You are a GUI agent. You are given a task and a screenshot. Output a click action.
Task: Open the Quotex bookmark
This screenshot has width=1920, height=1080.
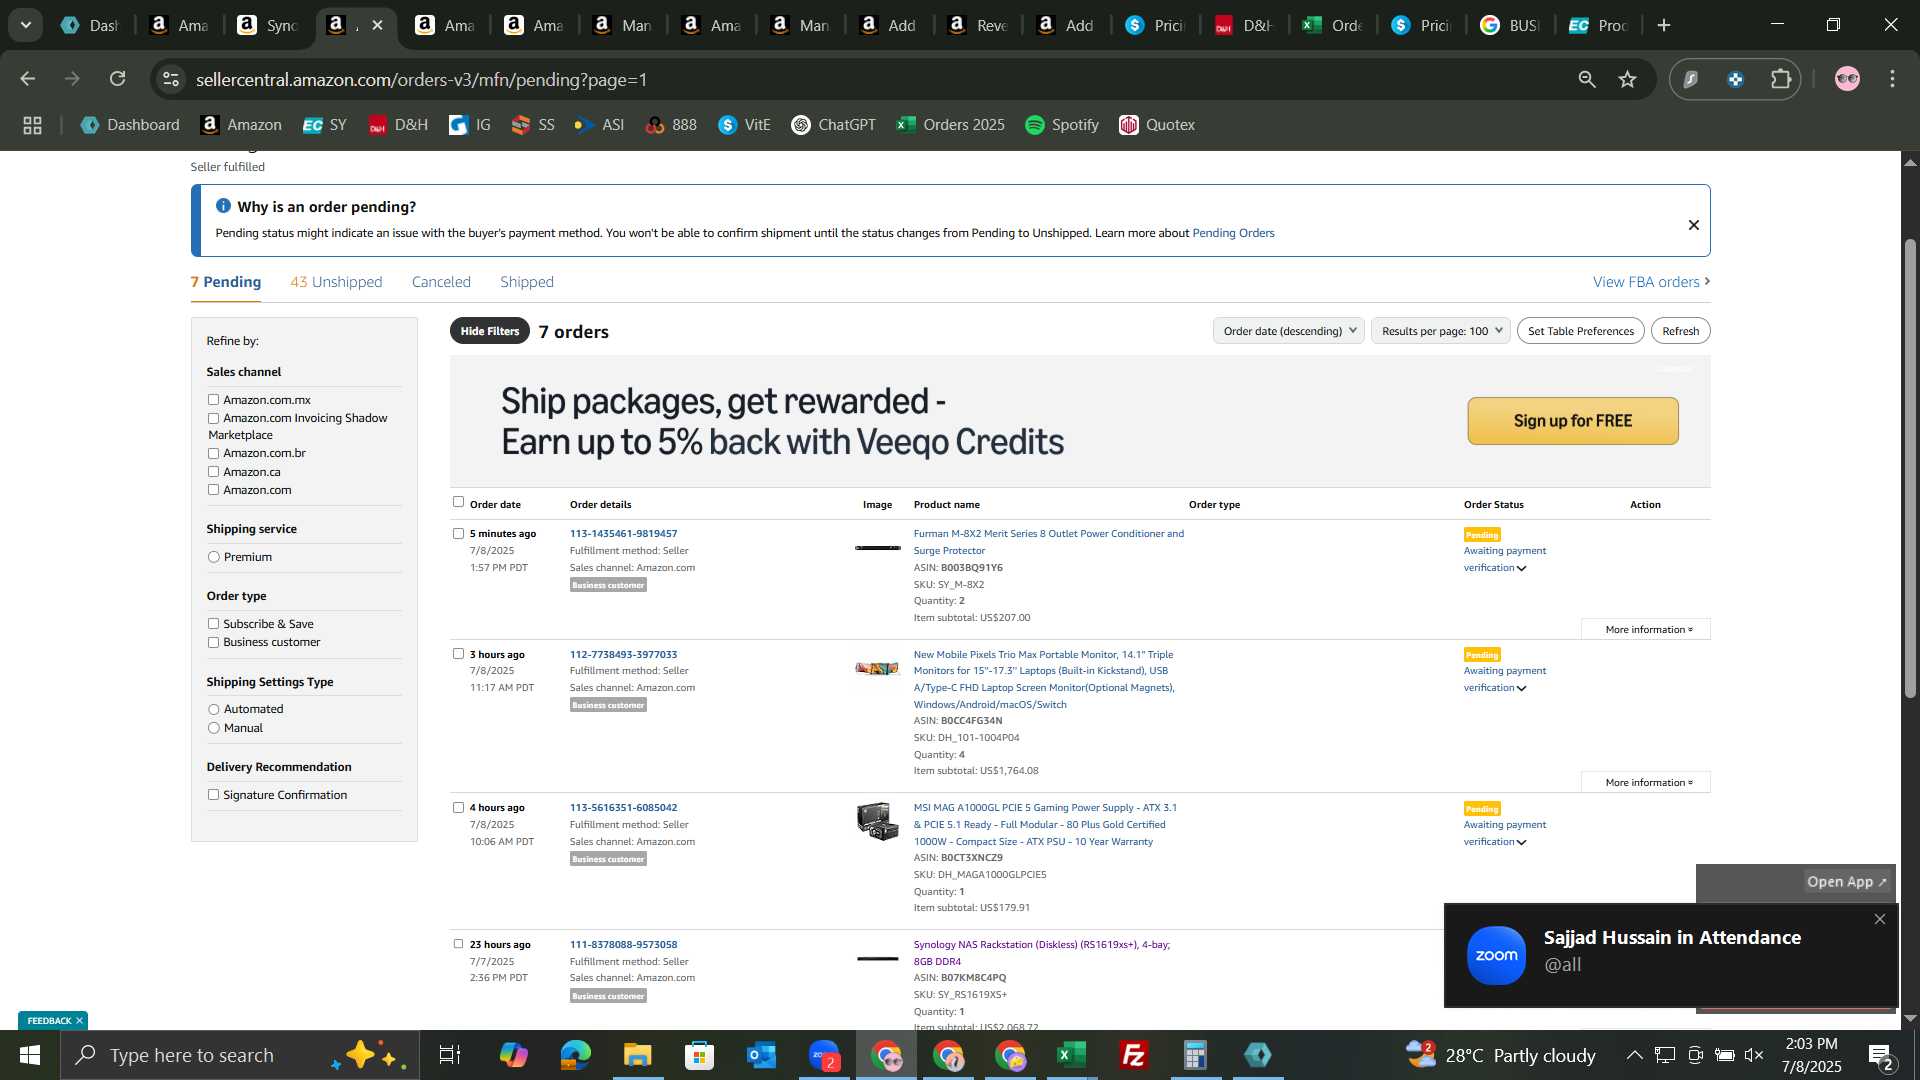coord(1157,125)
